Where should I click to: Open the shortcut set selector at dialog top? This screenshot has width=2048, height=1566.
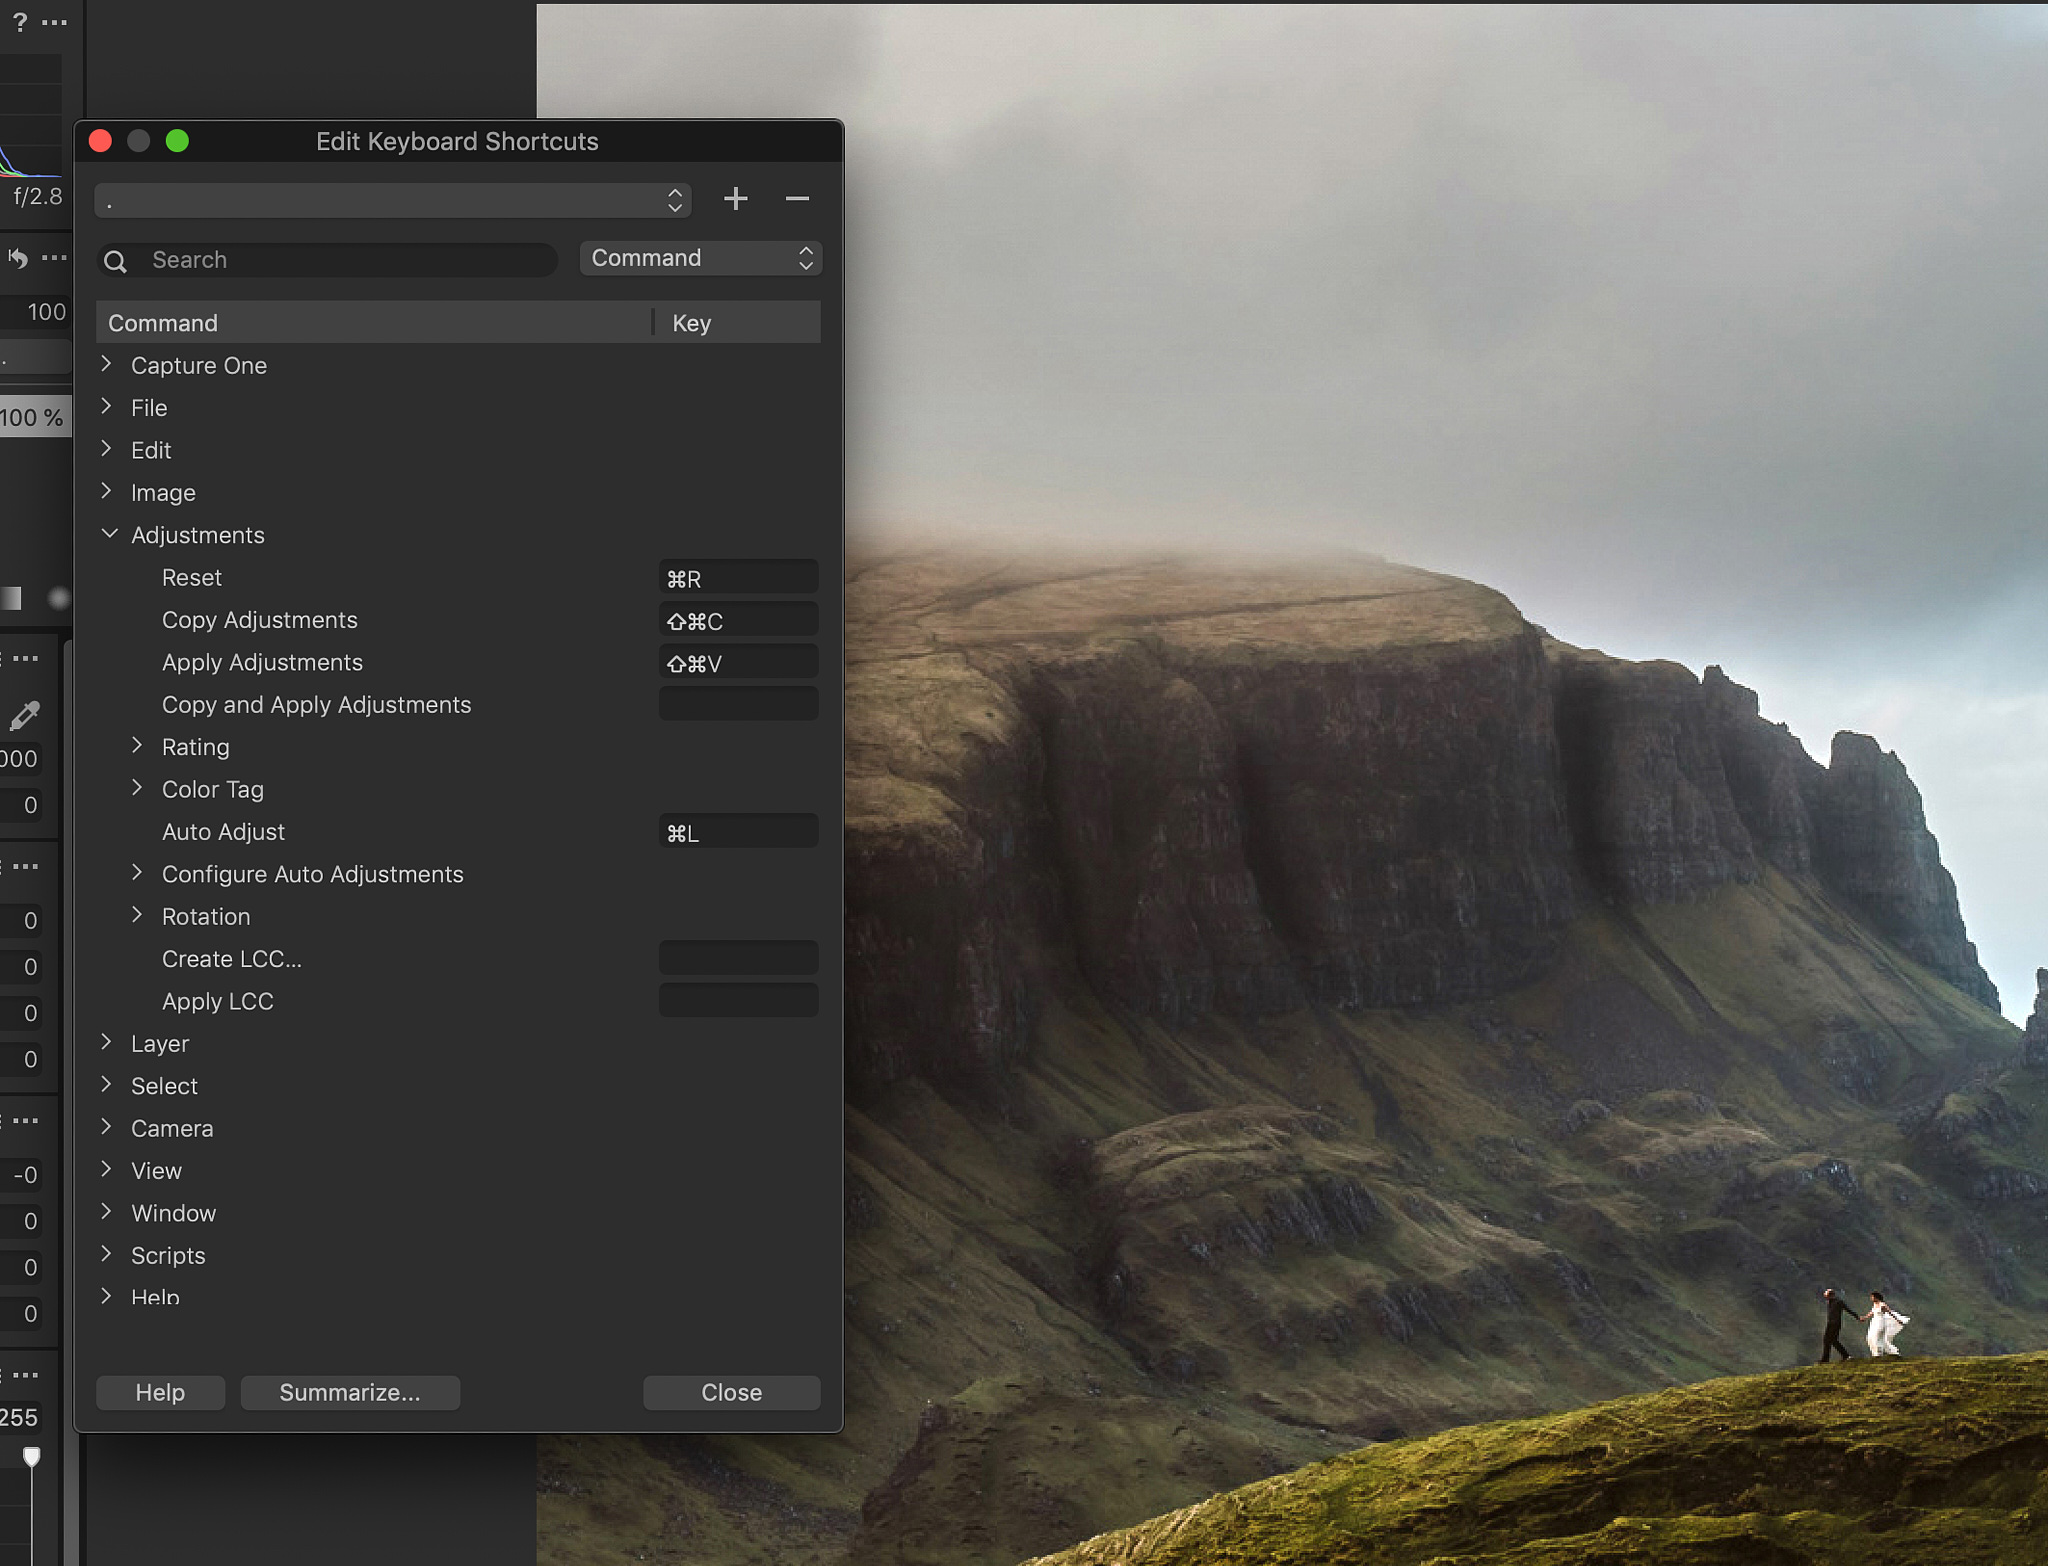(675, 199)
